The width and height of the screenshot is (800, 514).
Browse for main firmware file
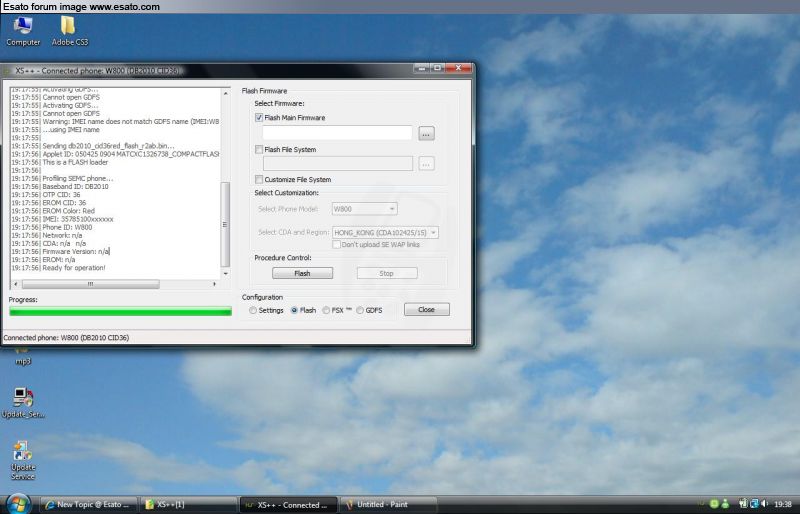pos(426,134)
